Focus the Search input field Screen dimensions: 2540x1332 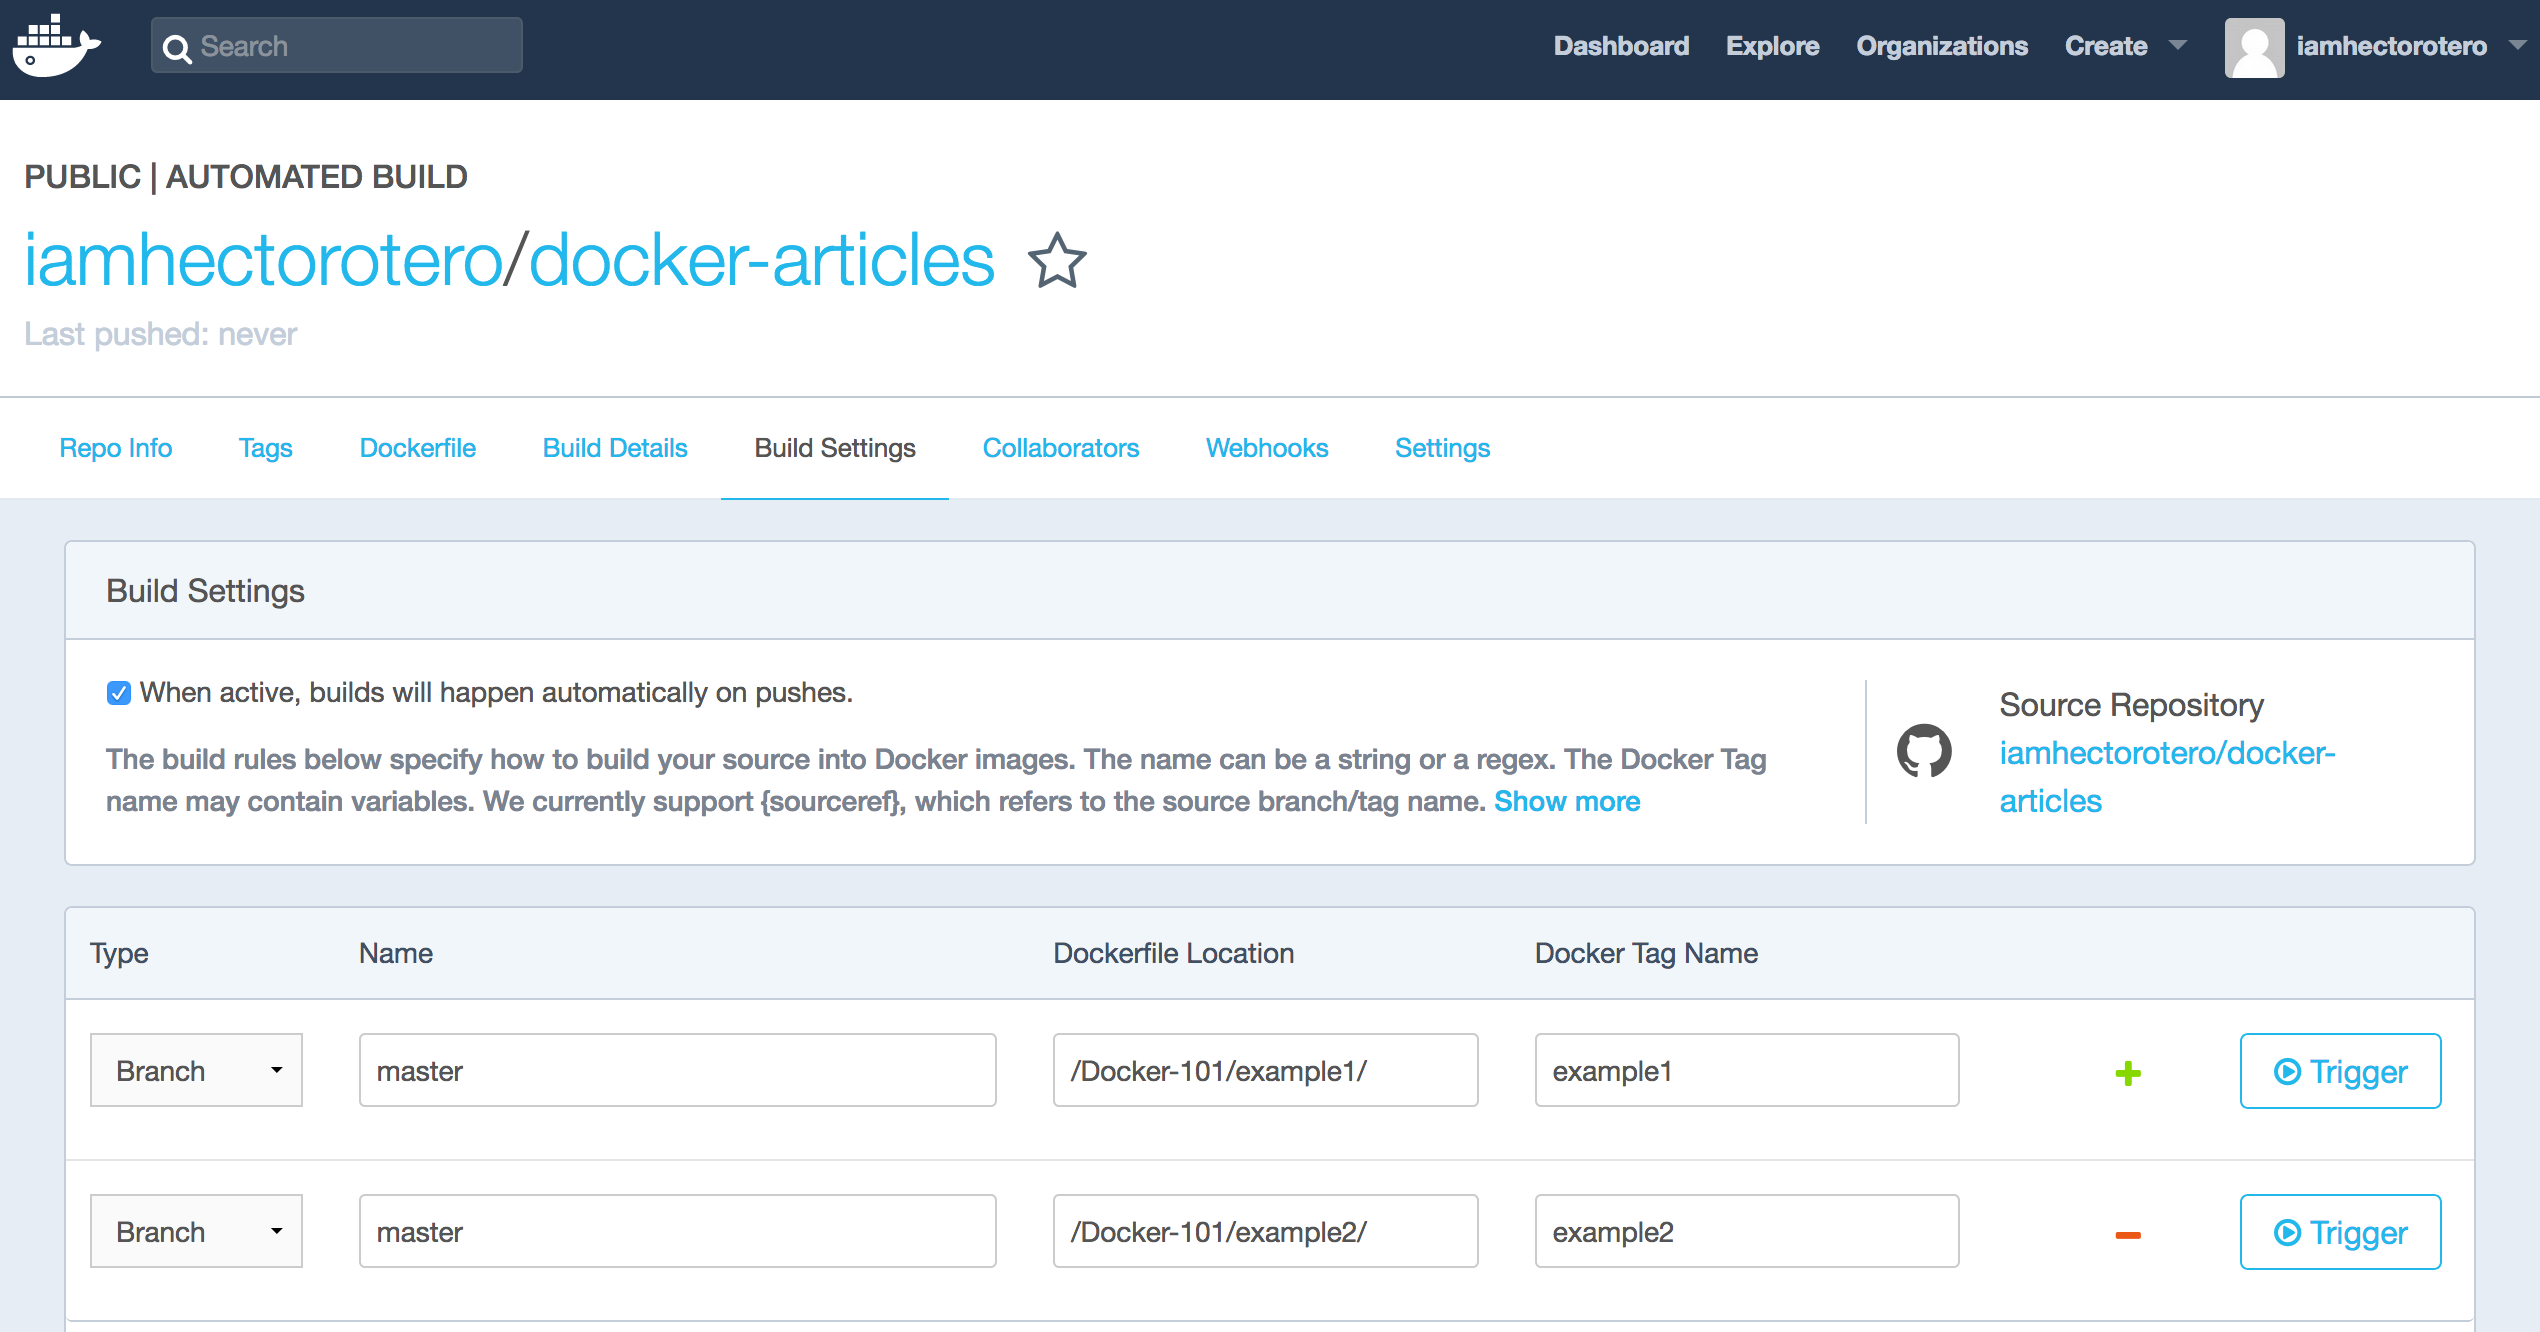click(x=337, y=45)
